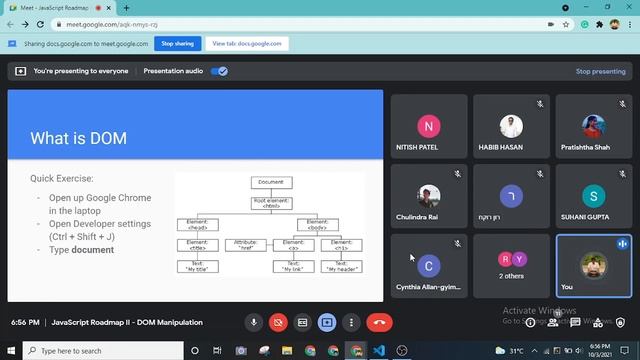
Task: Select NITISH PATEL participant tile
Action: pos(429,126)
